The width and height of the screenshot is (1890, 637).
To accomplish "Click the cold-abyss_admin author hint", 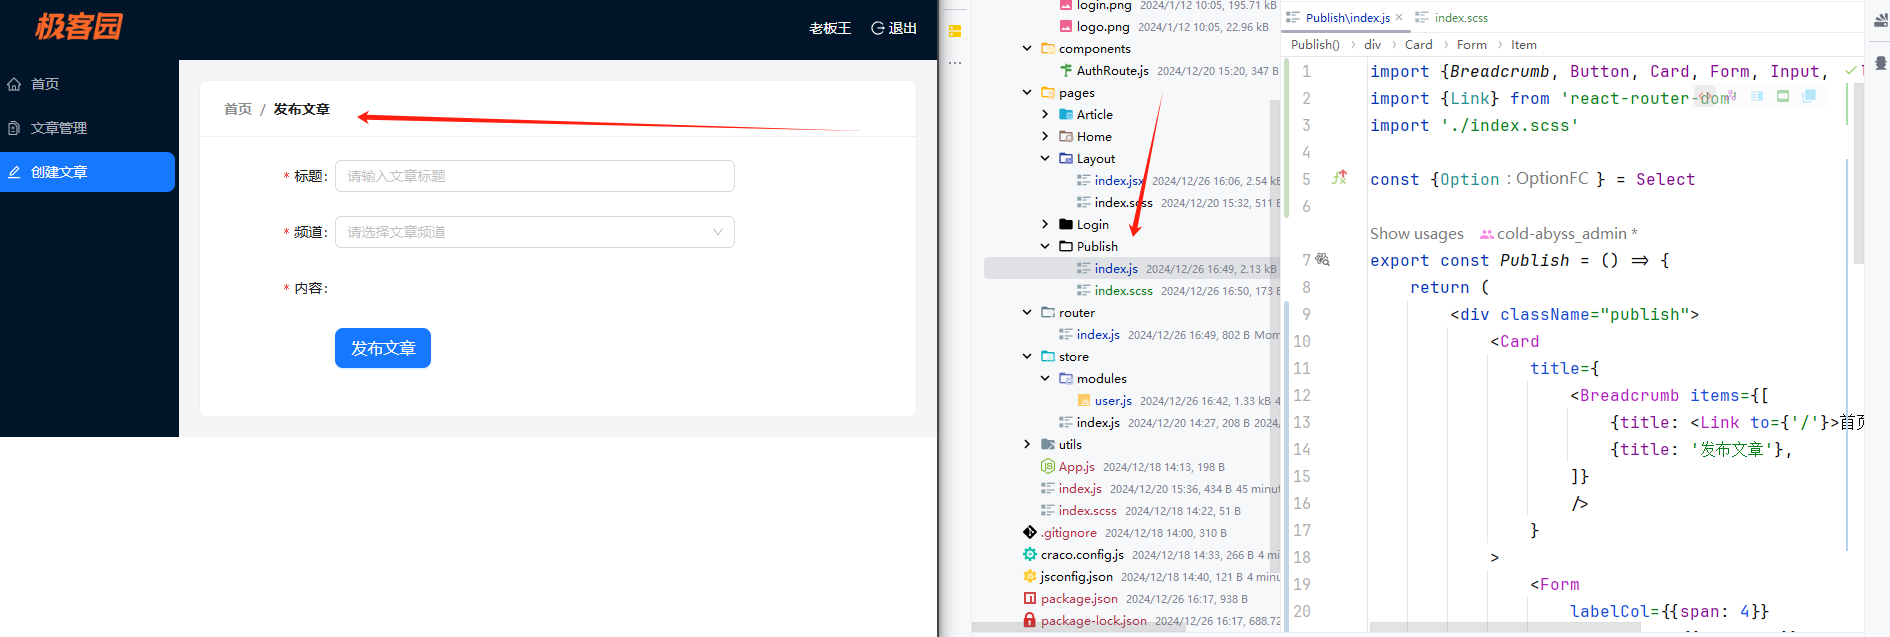I will click(1559, 233).
